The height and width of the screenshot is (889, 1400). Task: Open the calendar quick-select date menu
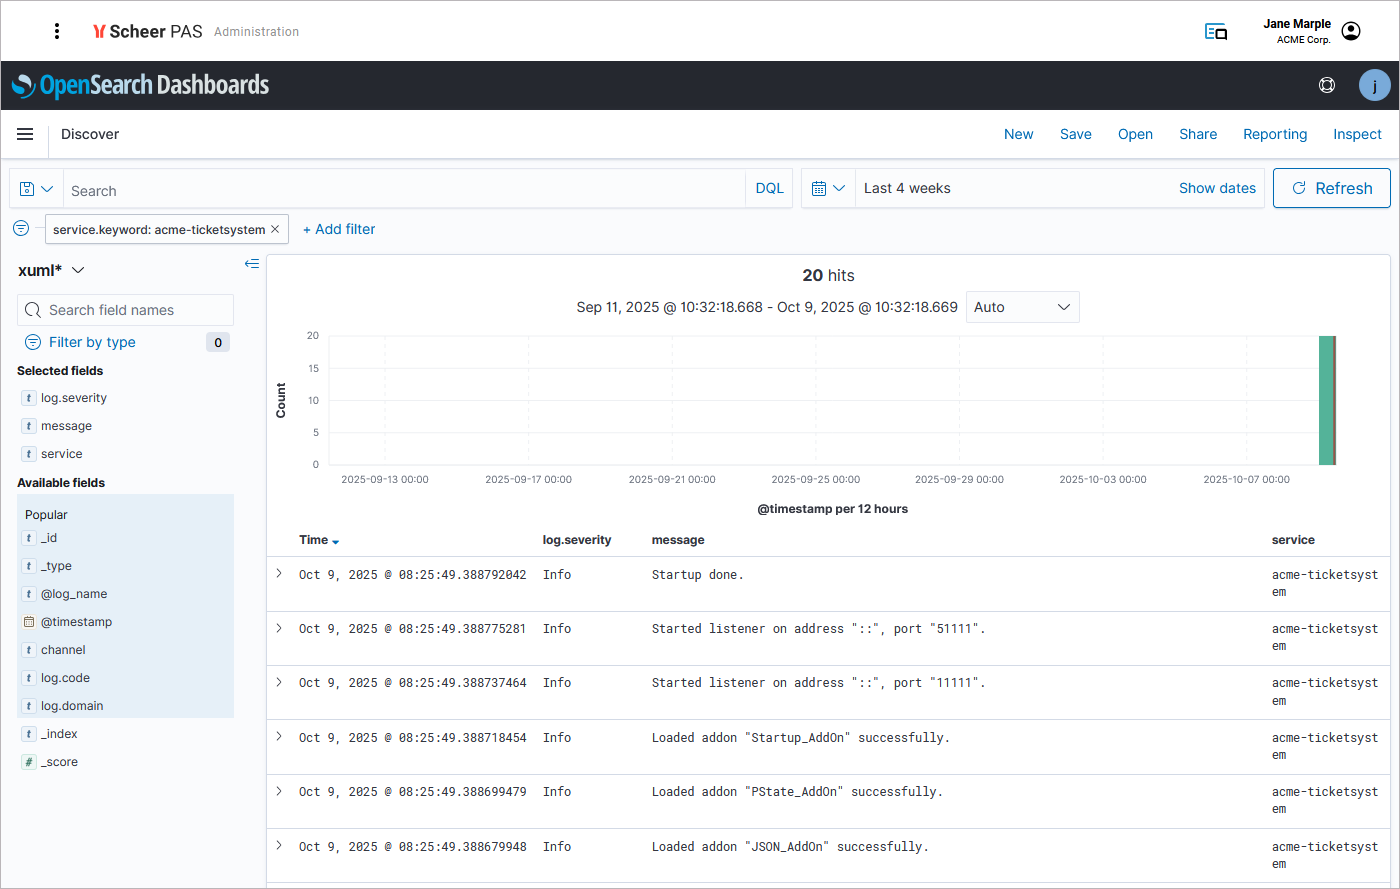point(828,188)
